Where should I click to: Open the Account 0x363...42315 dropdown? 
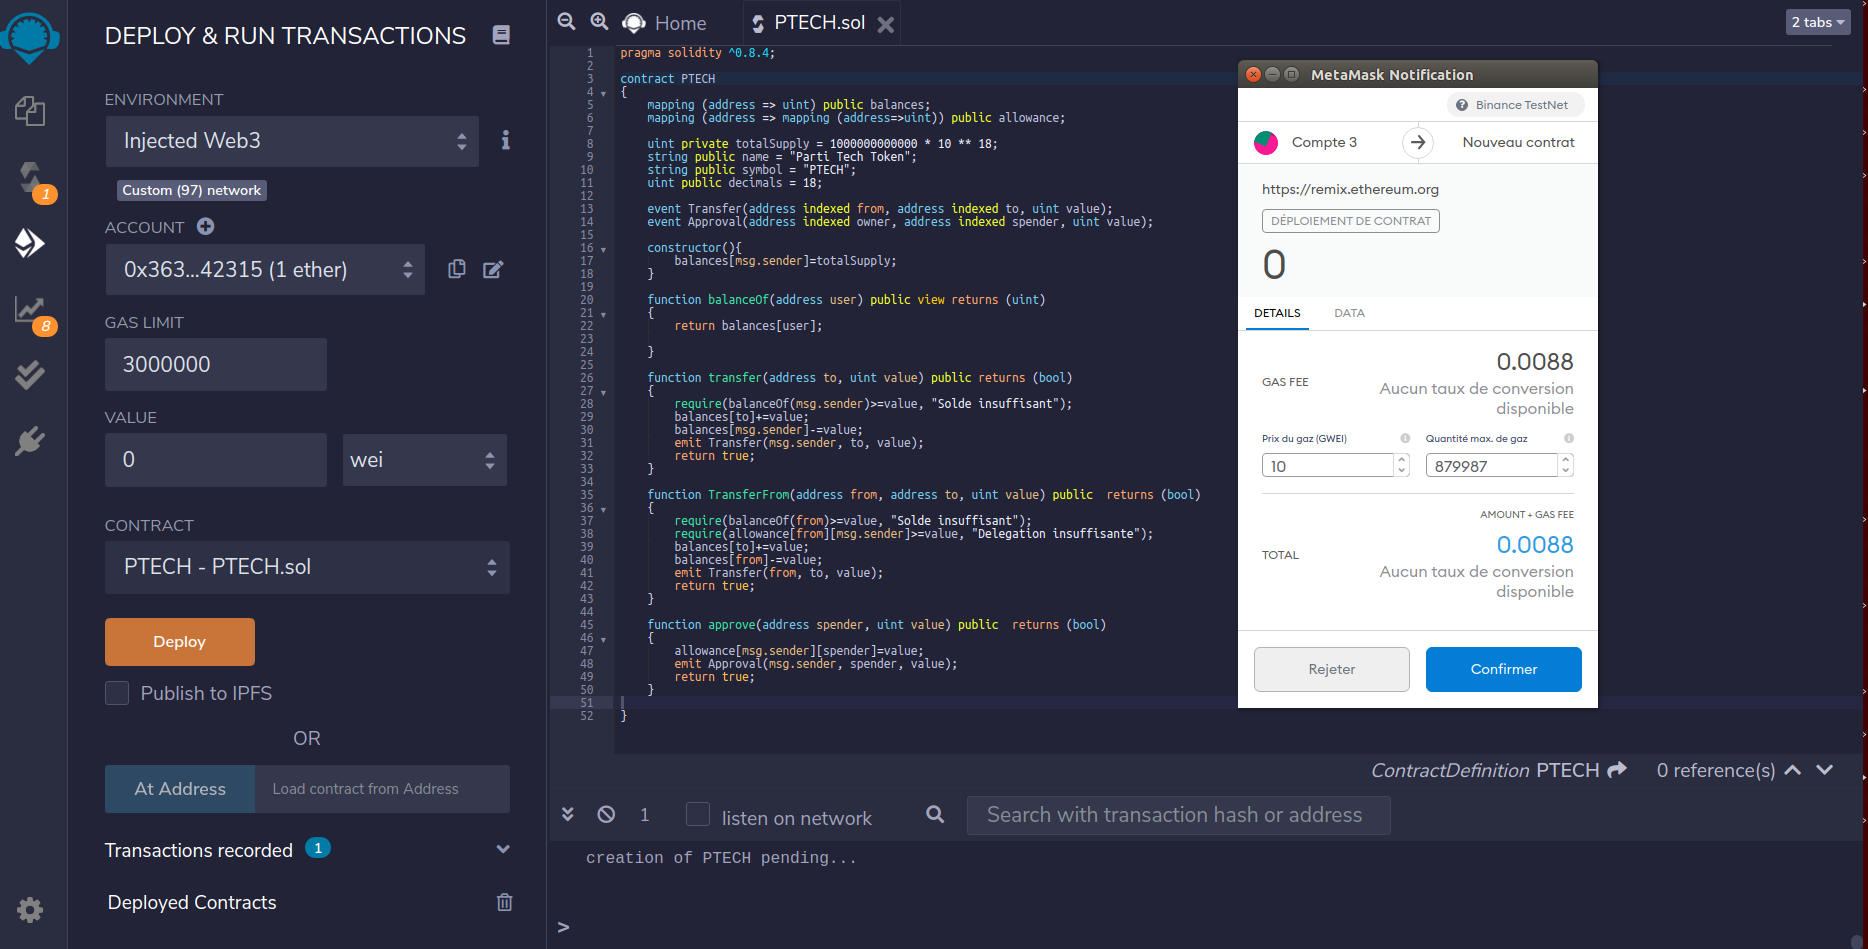[265, 269]
